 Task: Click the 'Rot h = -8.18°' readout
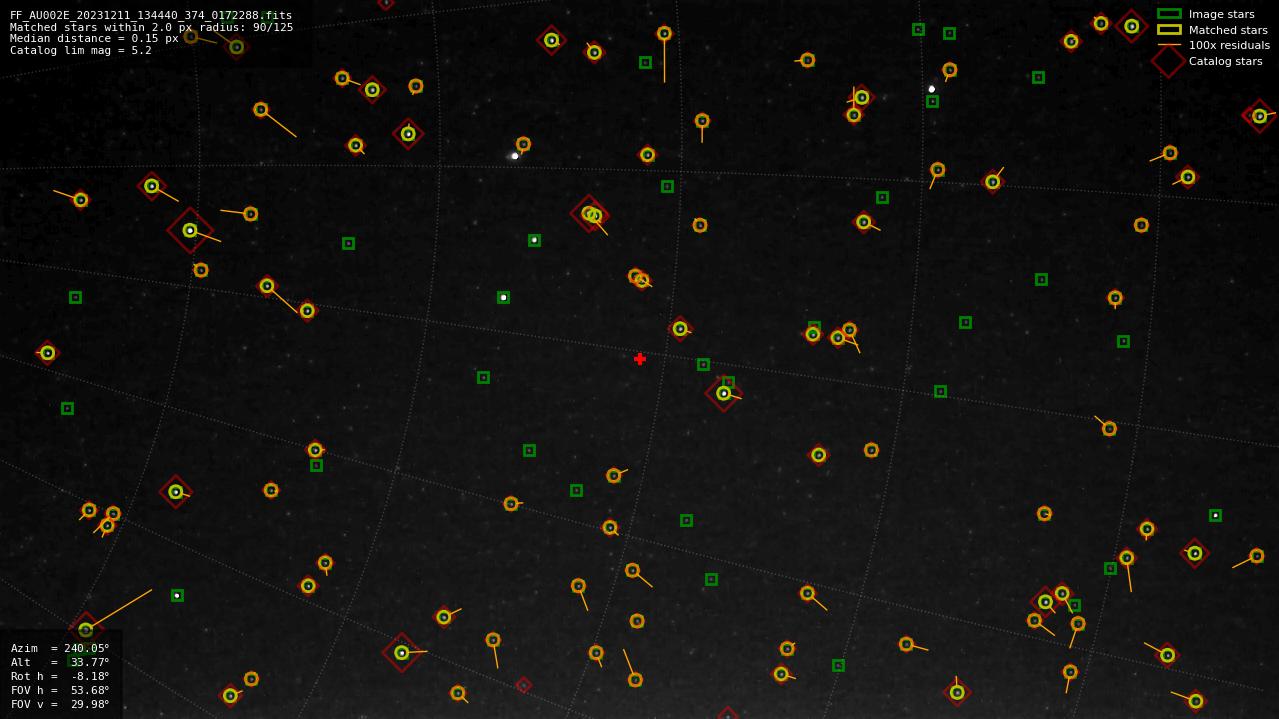[60, 676]
